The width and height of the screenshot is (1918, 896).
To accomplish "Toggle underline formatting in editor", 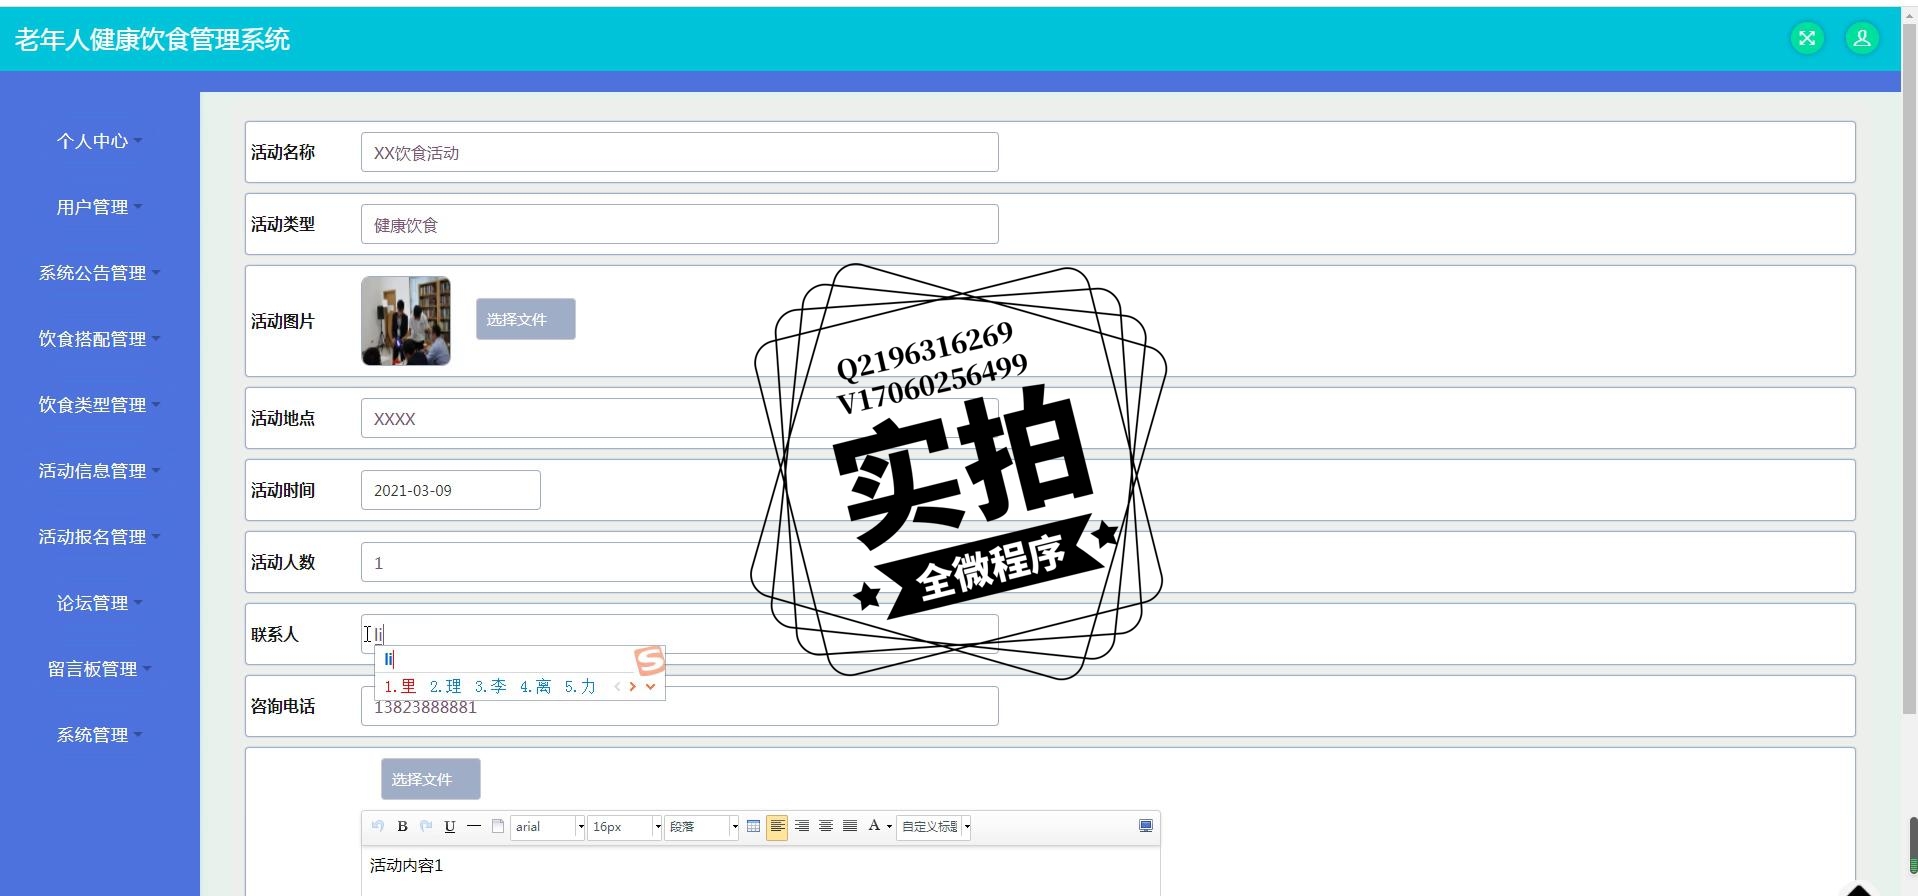I will click(x=450, y=826).
